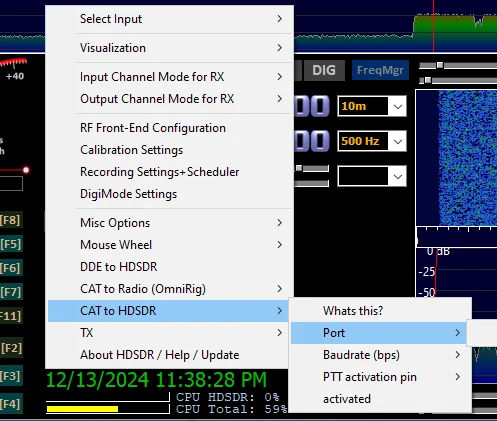The width and height of the screenshot is (497, 421).
Task: Click the green spectrum signal at the top
Action: [x=455, y=25]
